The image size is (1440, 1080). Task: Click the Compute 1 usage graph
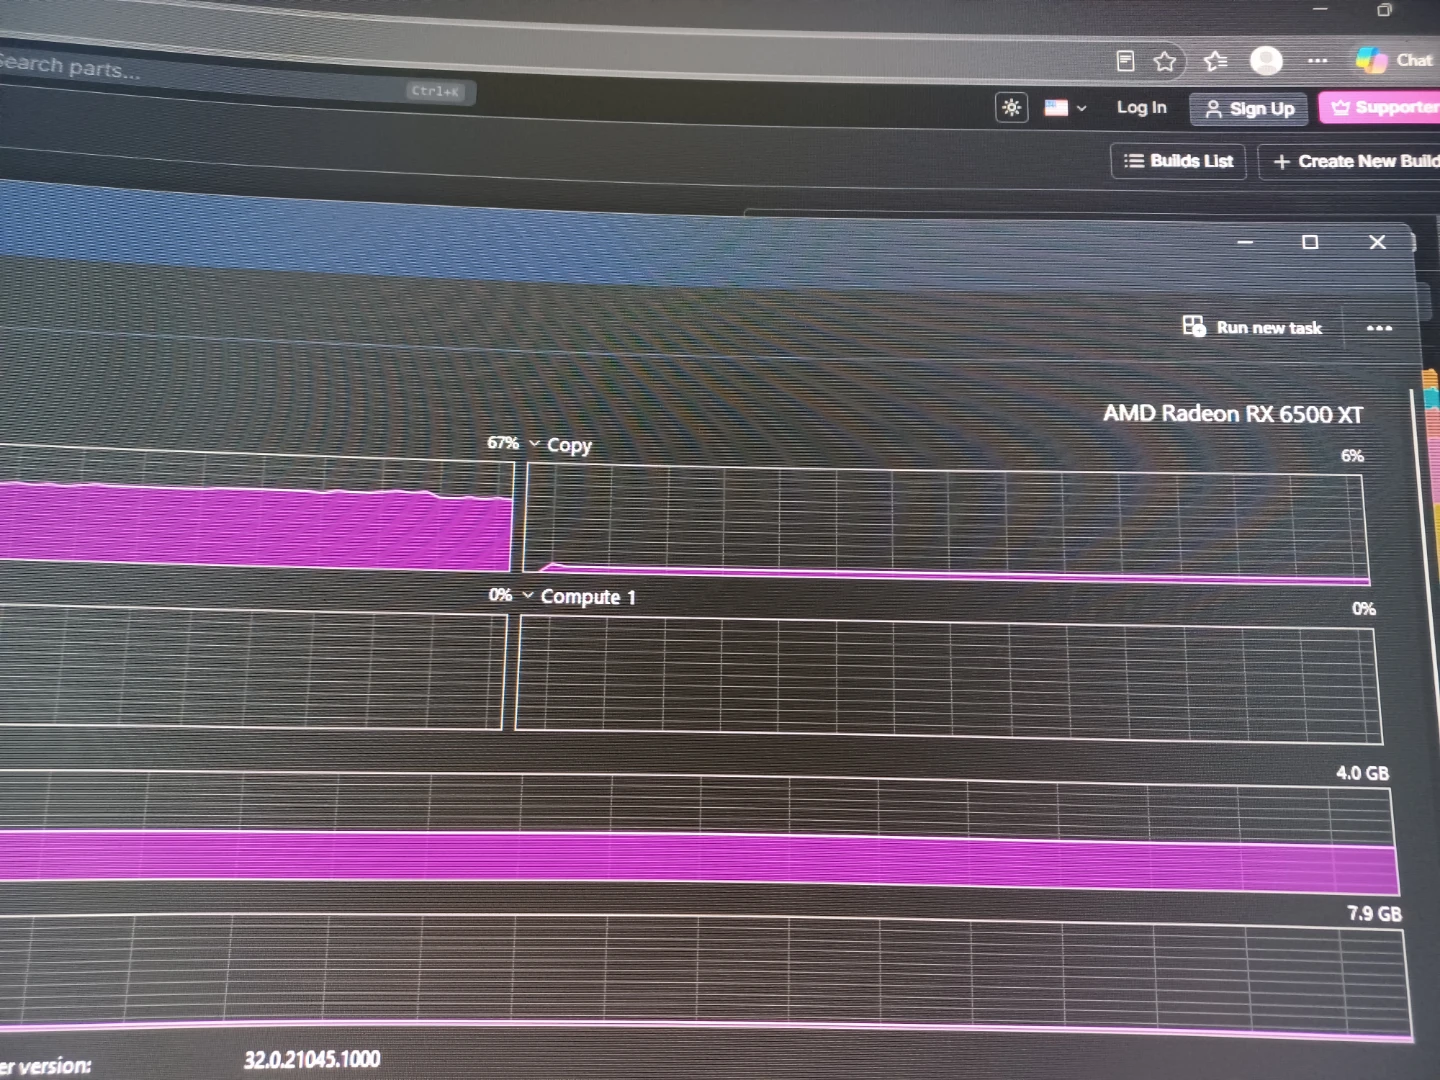[948, 678]
